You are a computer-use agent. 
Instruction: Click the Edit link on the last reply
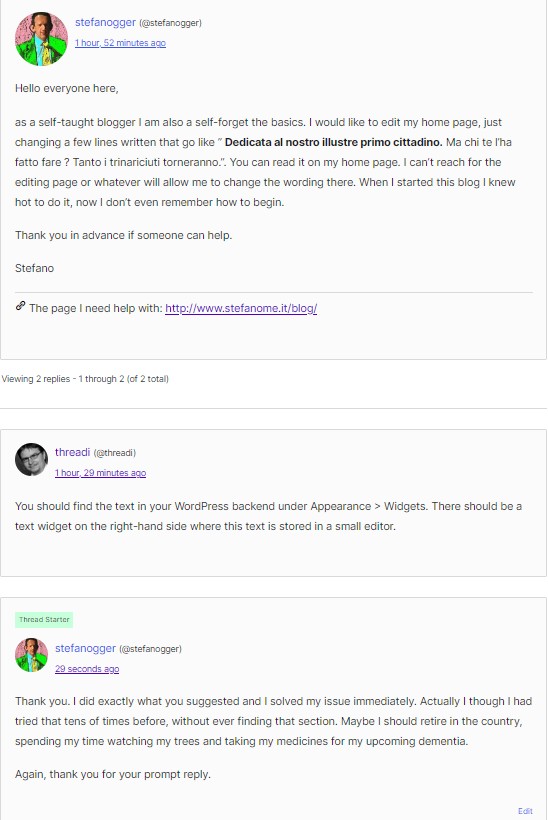525,811
